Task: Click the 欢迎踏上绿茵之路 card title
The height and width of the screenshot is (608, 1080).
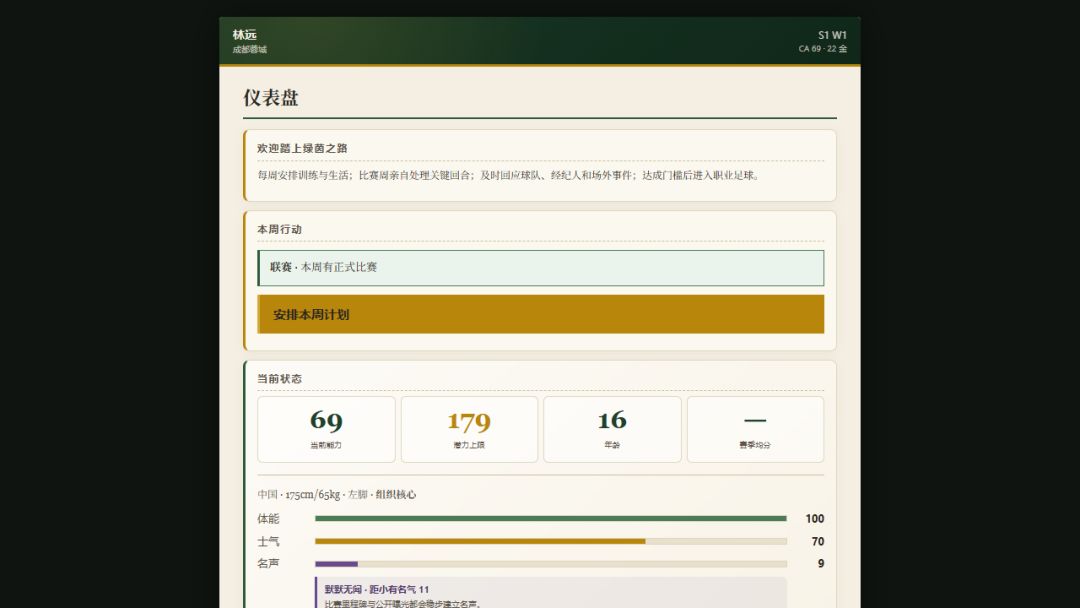Action: pos(302,148)
